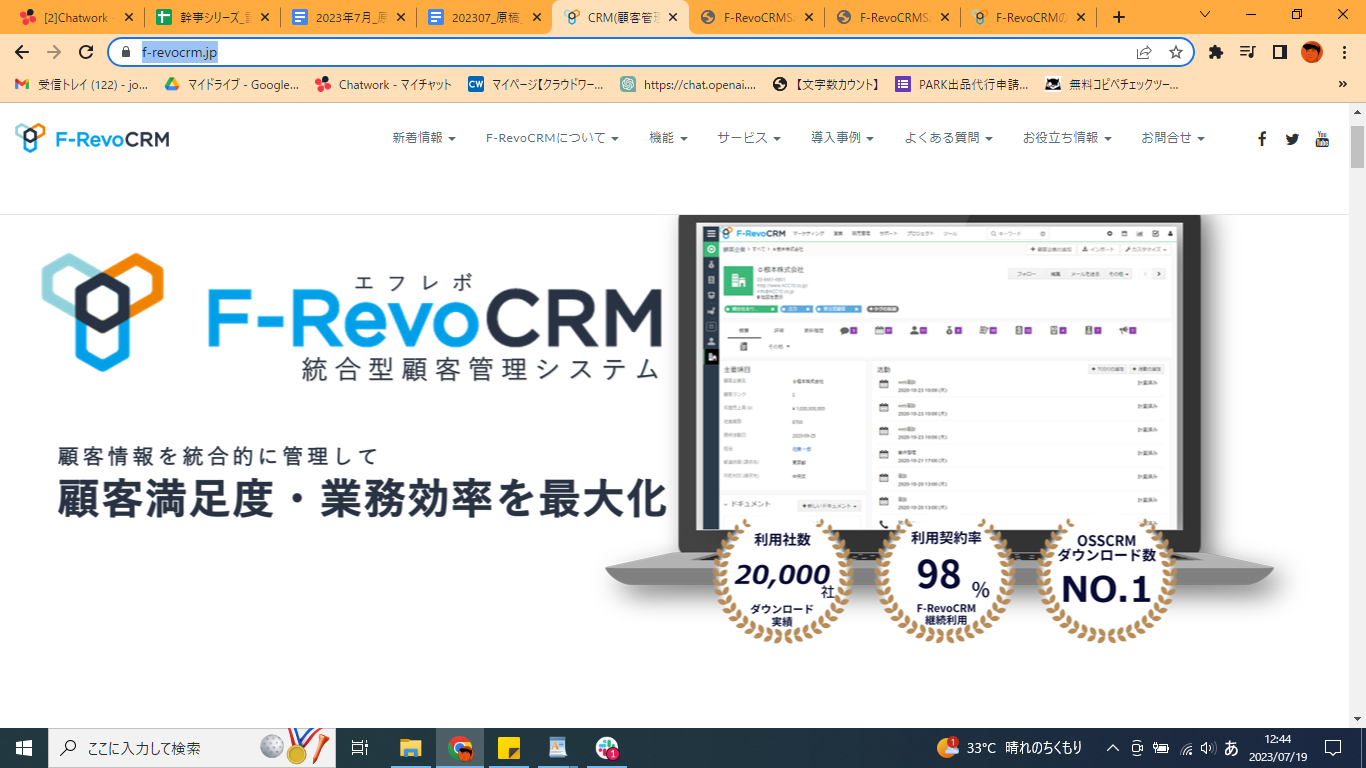The height and width of the screenshot is (768, 1366).
Task: Switch to first F-RevoCRMSa tab
Action: click(758, 17)
